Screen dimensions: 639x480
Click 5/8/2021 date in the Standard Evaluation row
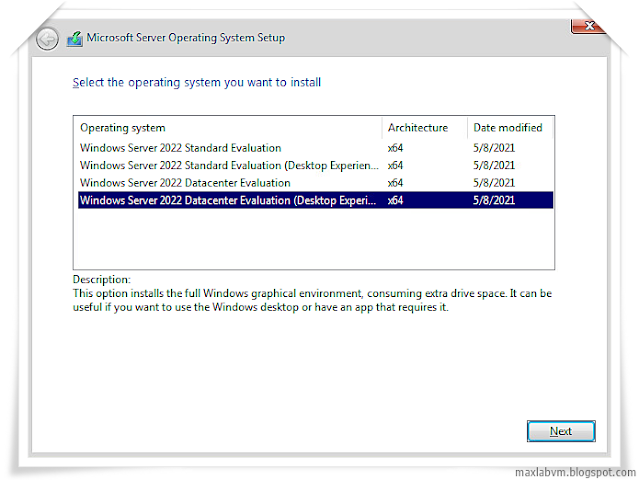(x=494, y=148)
